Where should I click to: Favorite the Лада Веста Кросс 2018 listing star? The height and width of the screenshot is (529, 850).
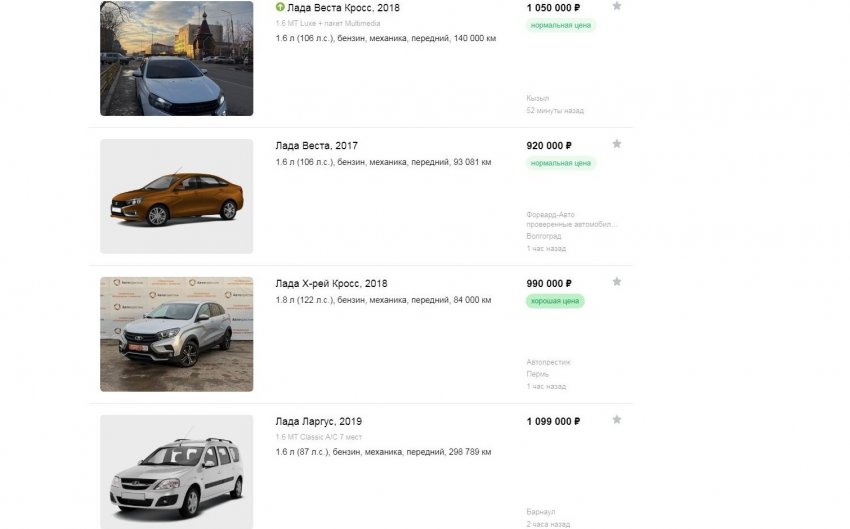tap(616, 7)
